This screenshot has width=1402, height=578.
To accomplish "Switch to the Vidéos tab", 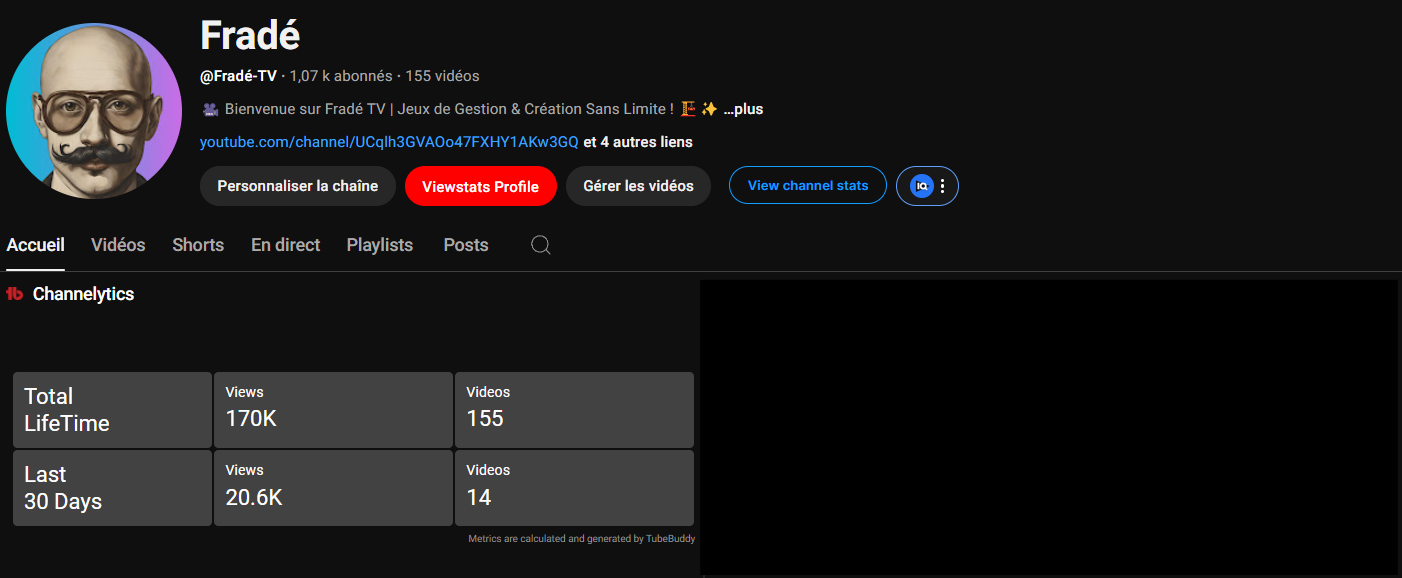I will (118, 245).
